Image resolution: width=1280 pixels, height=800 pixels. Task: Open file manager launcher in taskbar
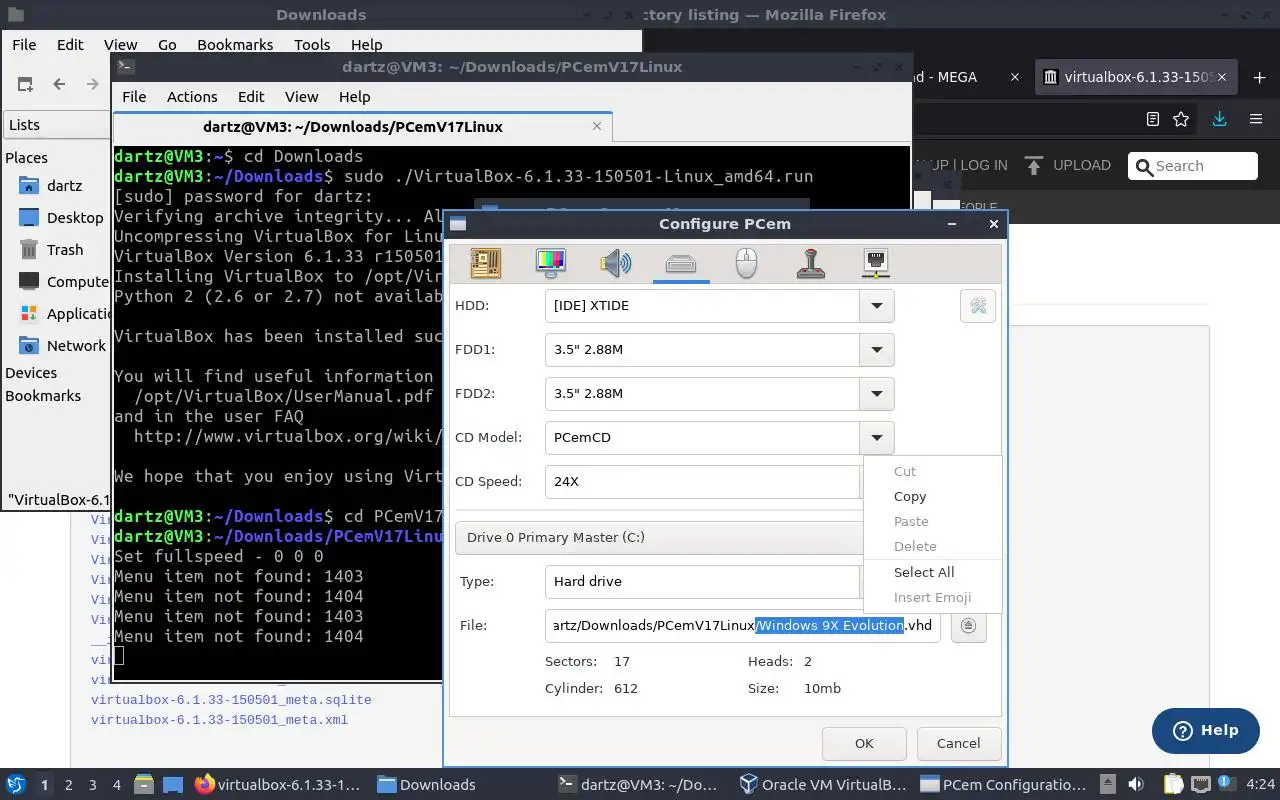(144, 785)
